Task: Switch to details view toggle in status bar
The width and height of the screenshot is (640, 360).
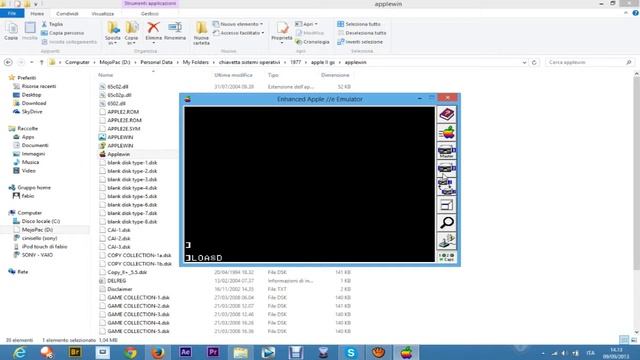Action: (x=624, y=340)
